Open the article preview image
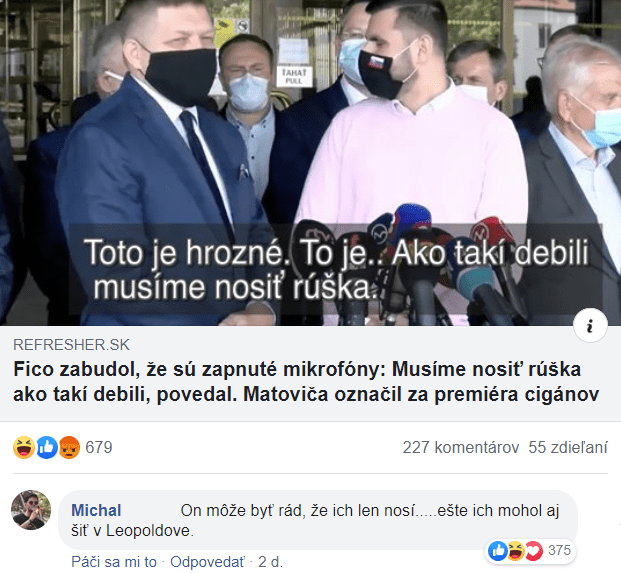The image size is (621, 573). pyautogui.click(x=310, y=162)
